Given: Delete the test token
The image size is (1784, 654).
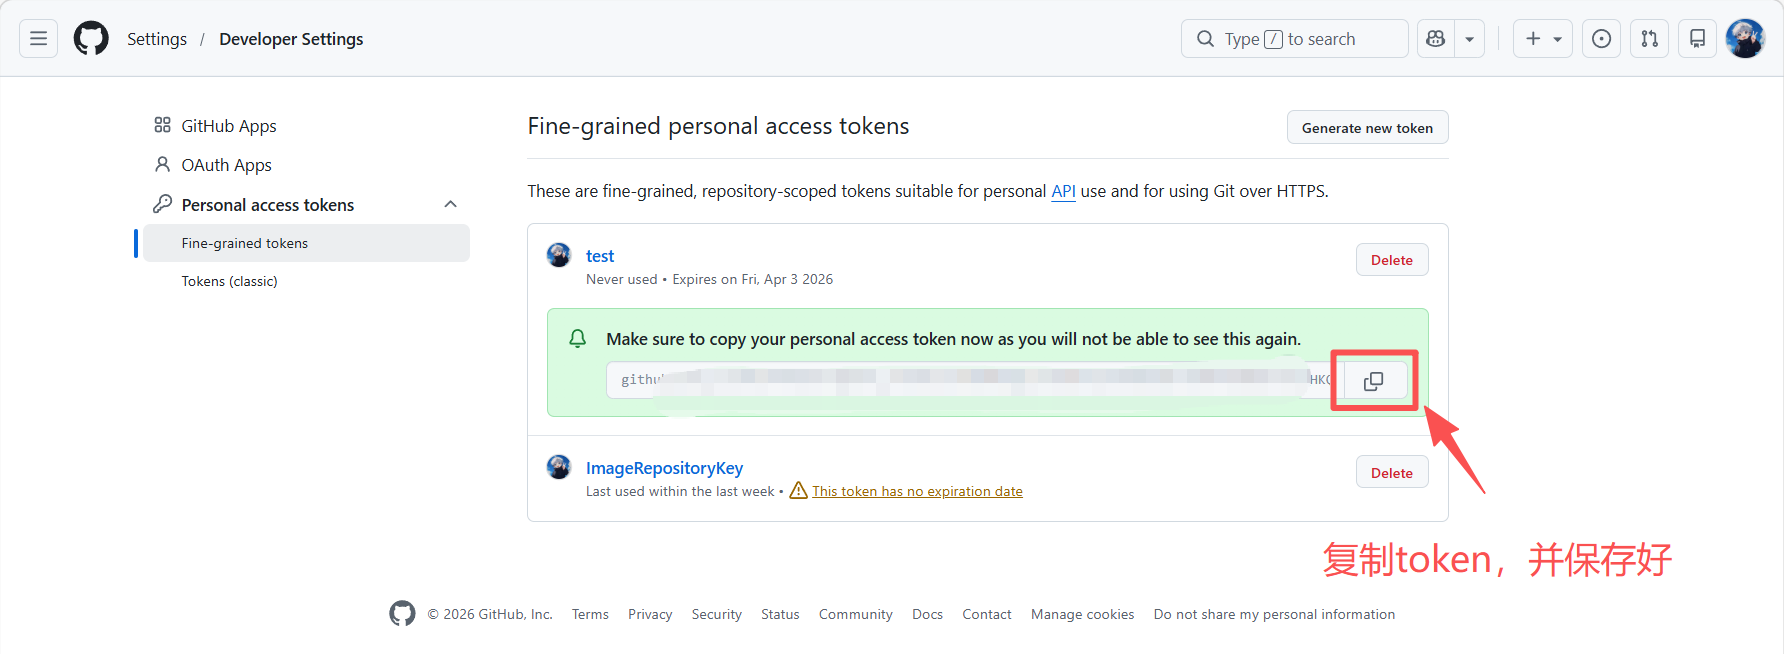Looking at the screenshot, I should coord(1391,260).
